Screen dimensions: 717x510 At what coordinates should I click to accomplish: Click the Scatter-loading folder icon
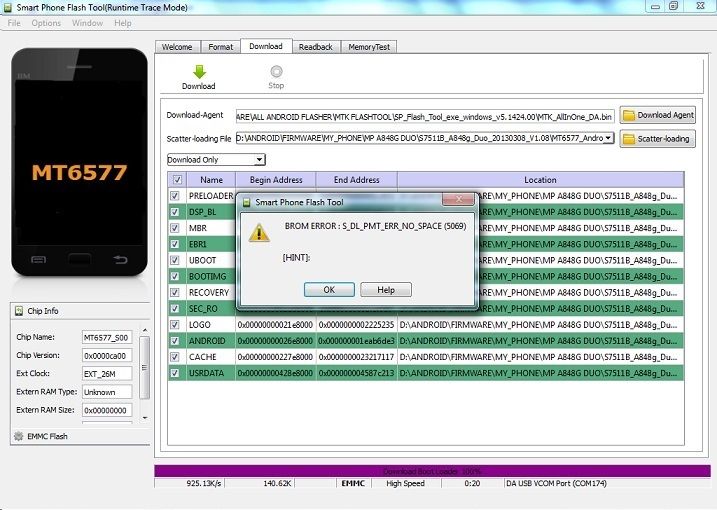[629, 139]
